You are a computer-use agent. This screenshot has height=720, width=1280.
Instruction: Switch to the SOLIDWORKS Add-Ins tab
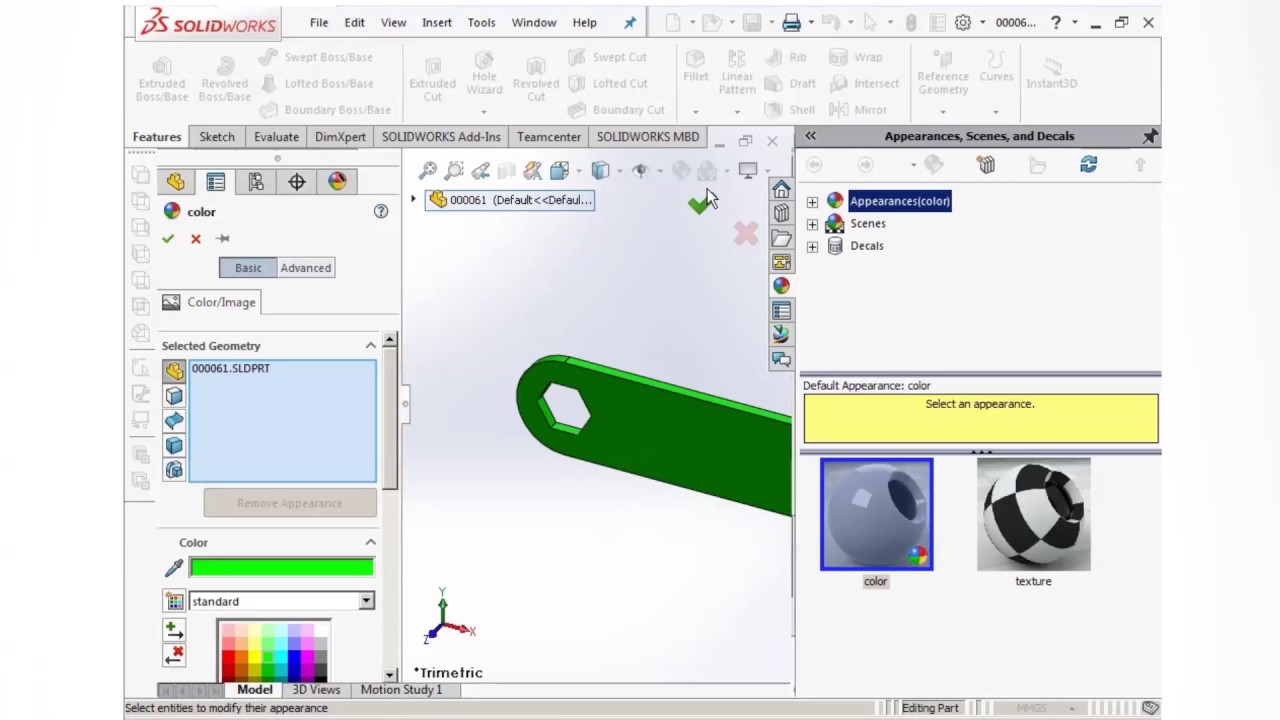point(441,136)
